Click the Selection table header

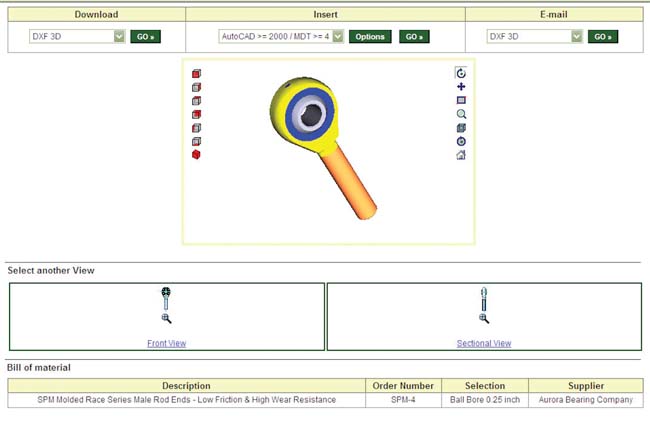click(485, 385)
